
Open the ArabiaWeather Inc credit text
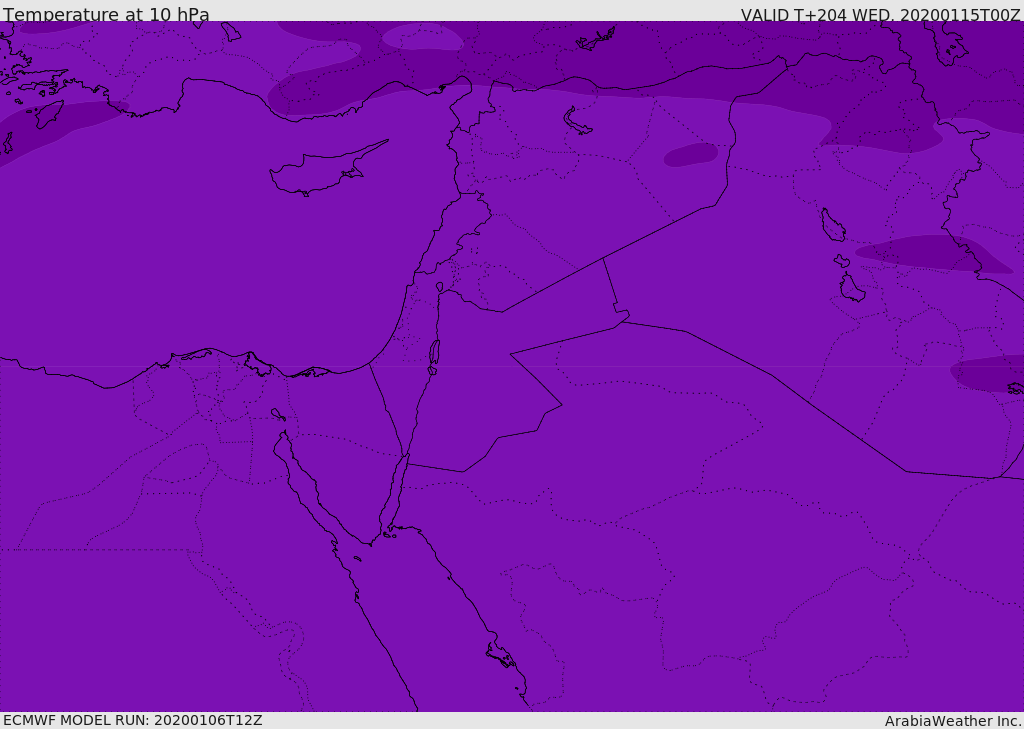tap(952, 721)
